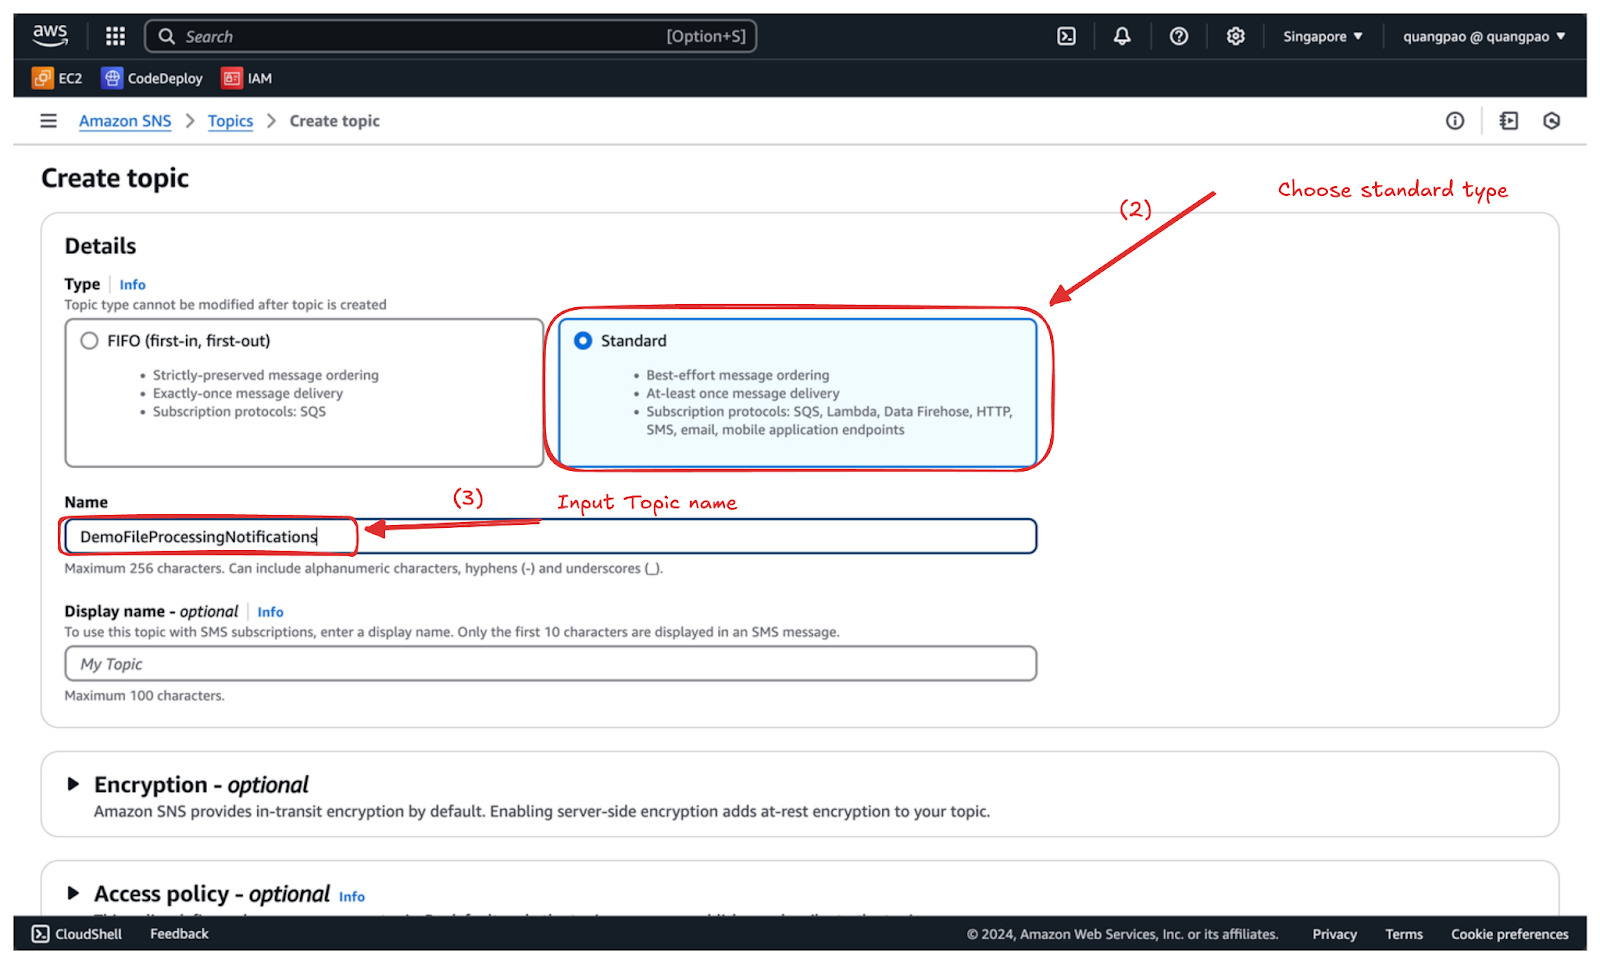1600x964 pixels.
Task: Click 'Best-effort message ordering' bullet text
Action: pyautogui.click(x=738, y=375)
